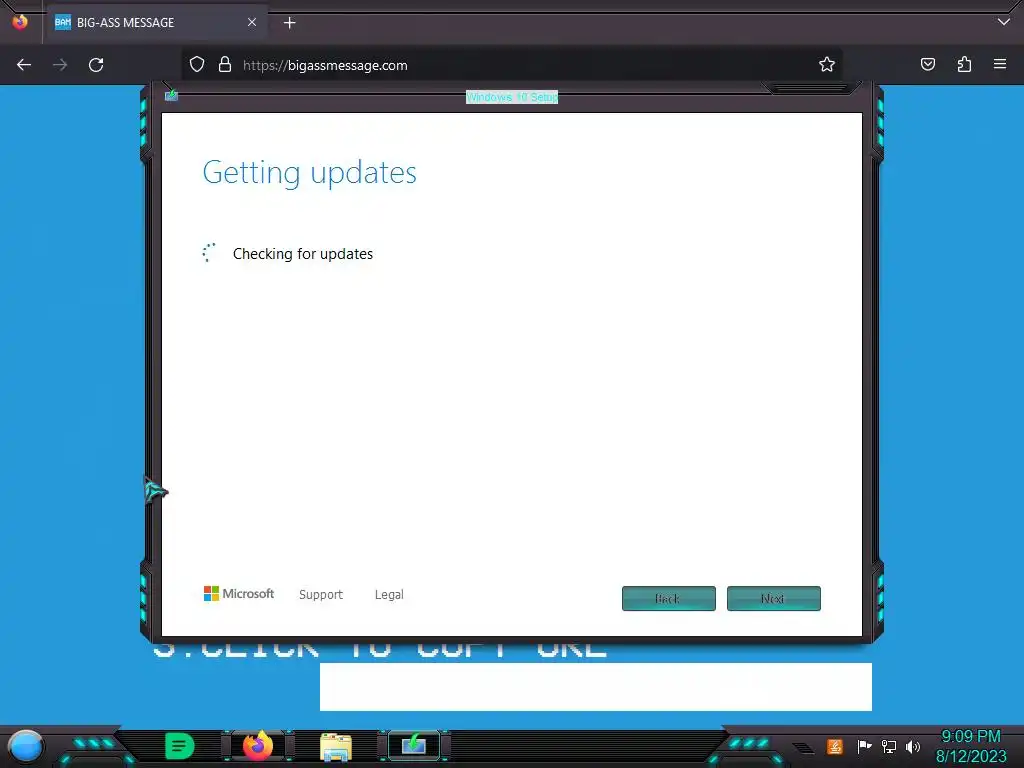Open the Start orb on the taskbar
Viewport: 1024px width, 768px height.
pos(26,746)
